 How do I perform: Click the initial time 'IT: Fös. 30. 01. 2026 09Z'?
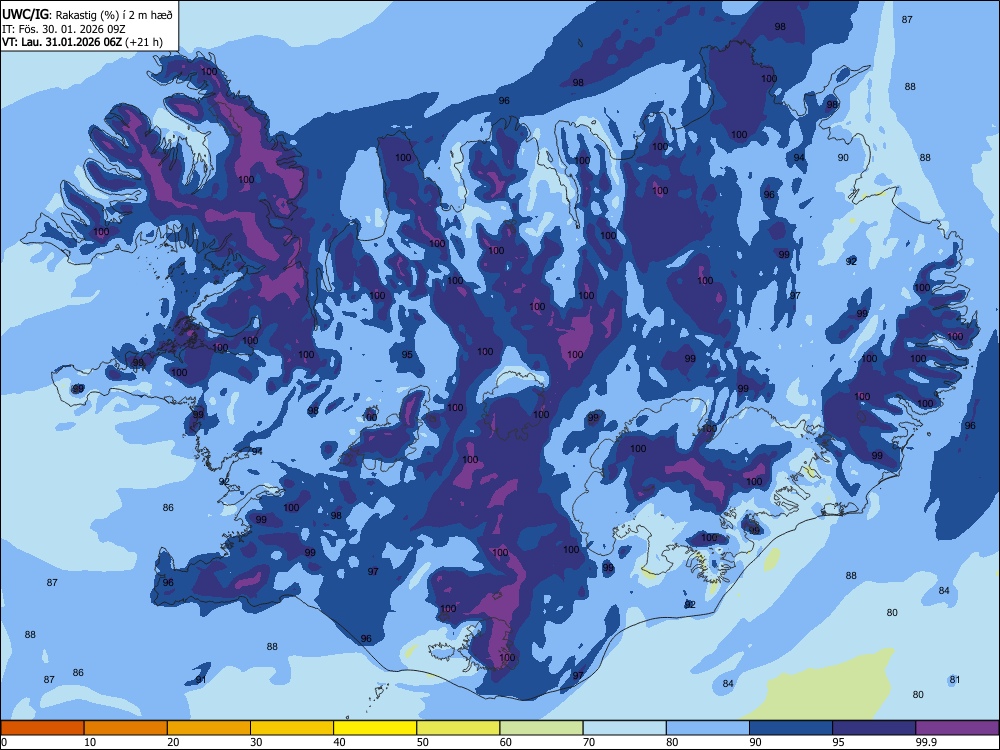(x=63, y=29)
